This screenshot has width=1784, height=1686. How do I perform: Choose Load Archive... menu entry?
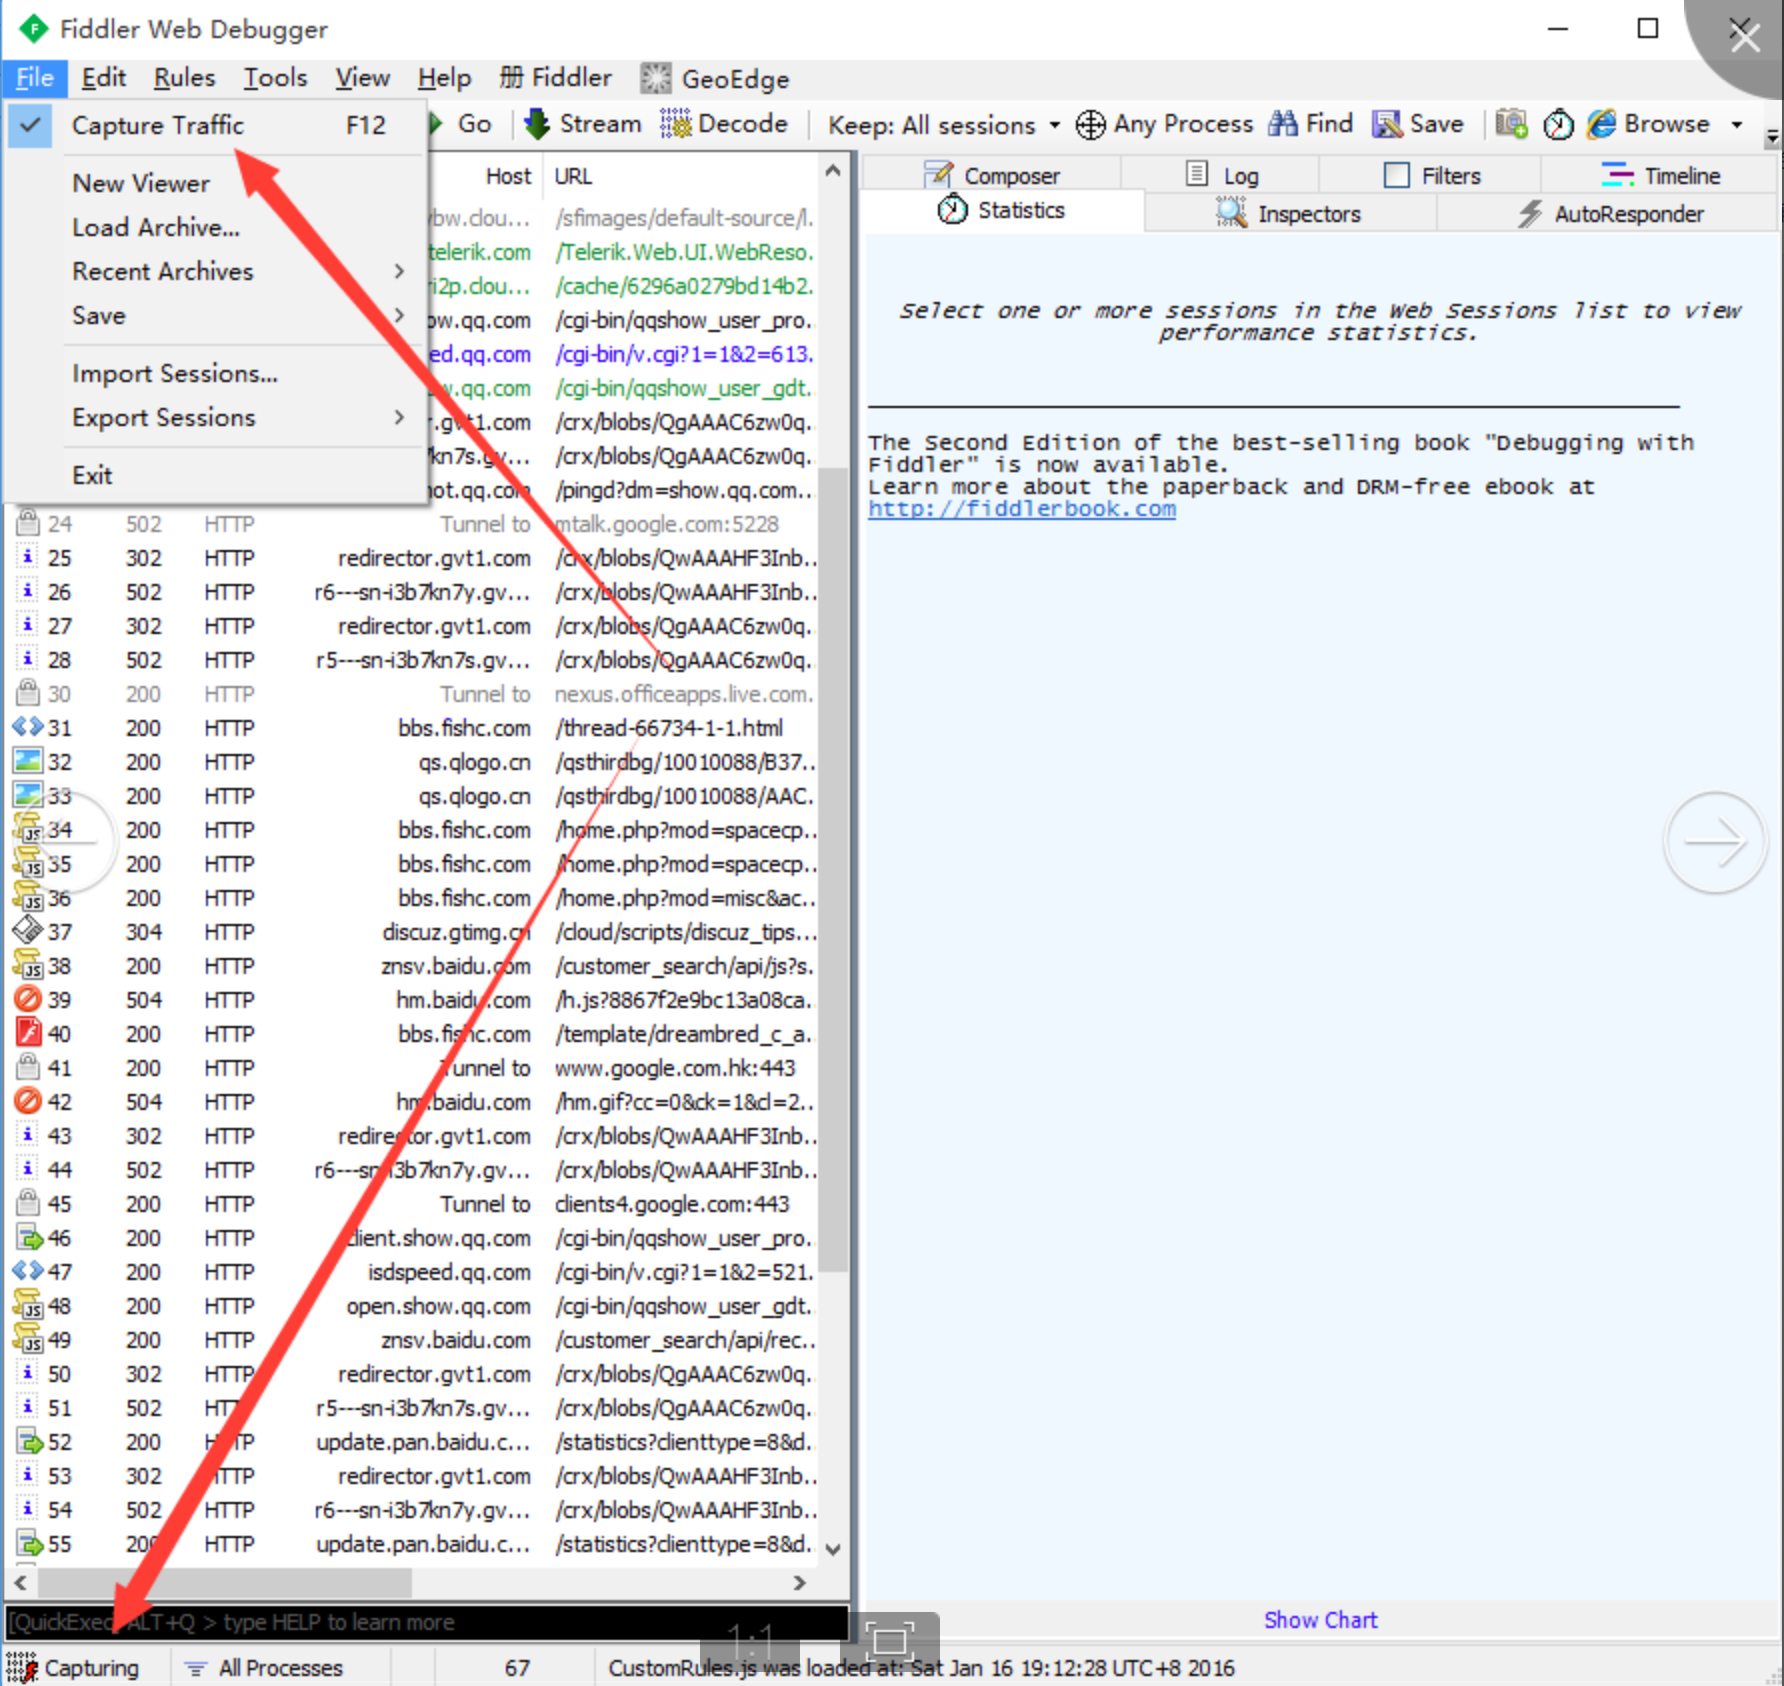click(x=156, y=227)
